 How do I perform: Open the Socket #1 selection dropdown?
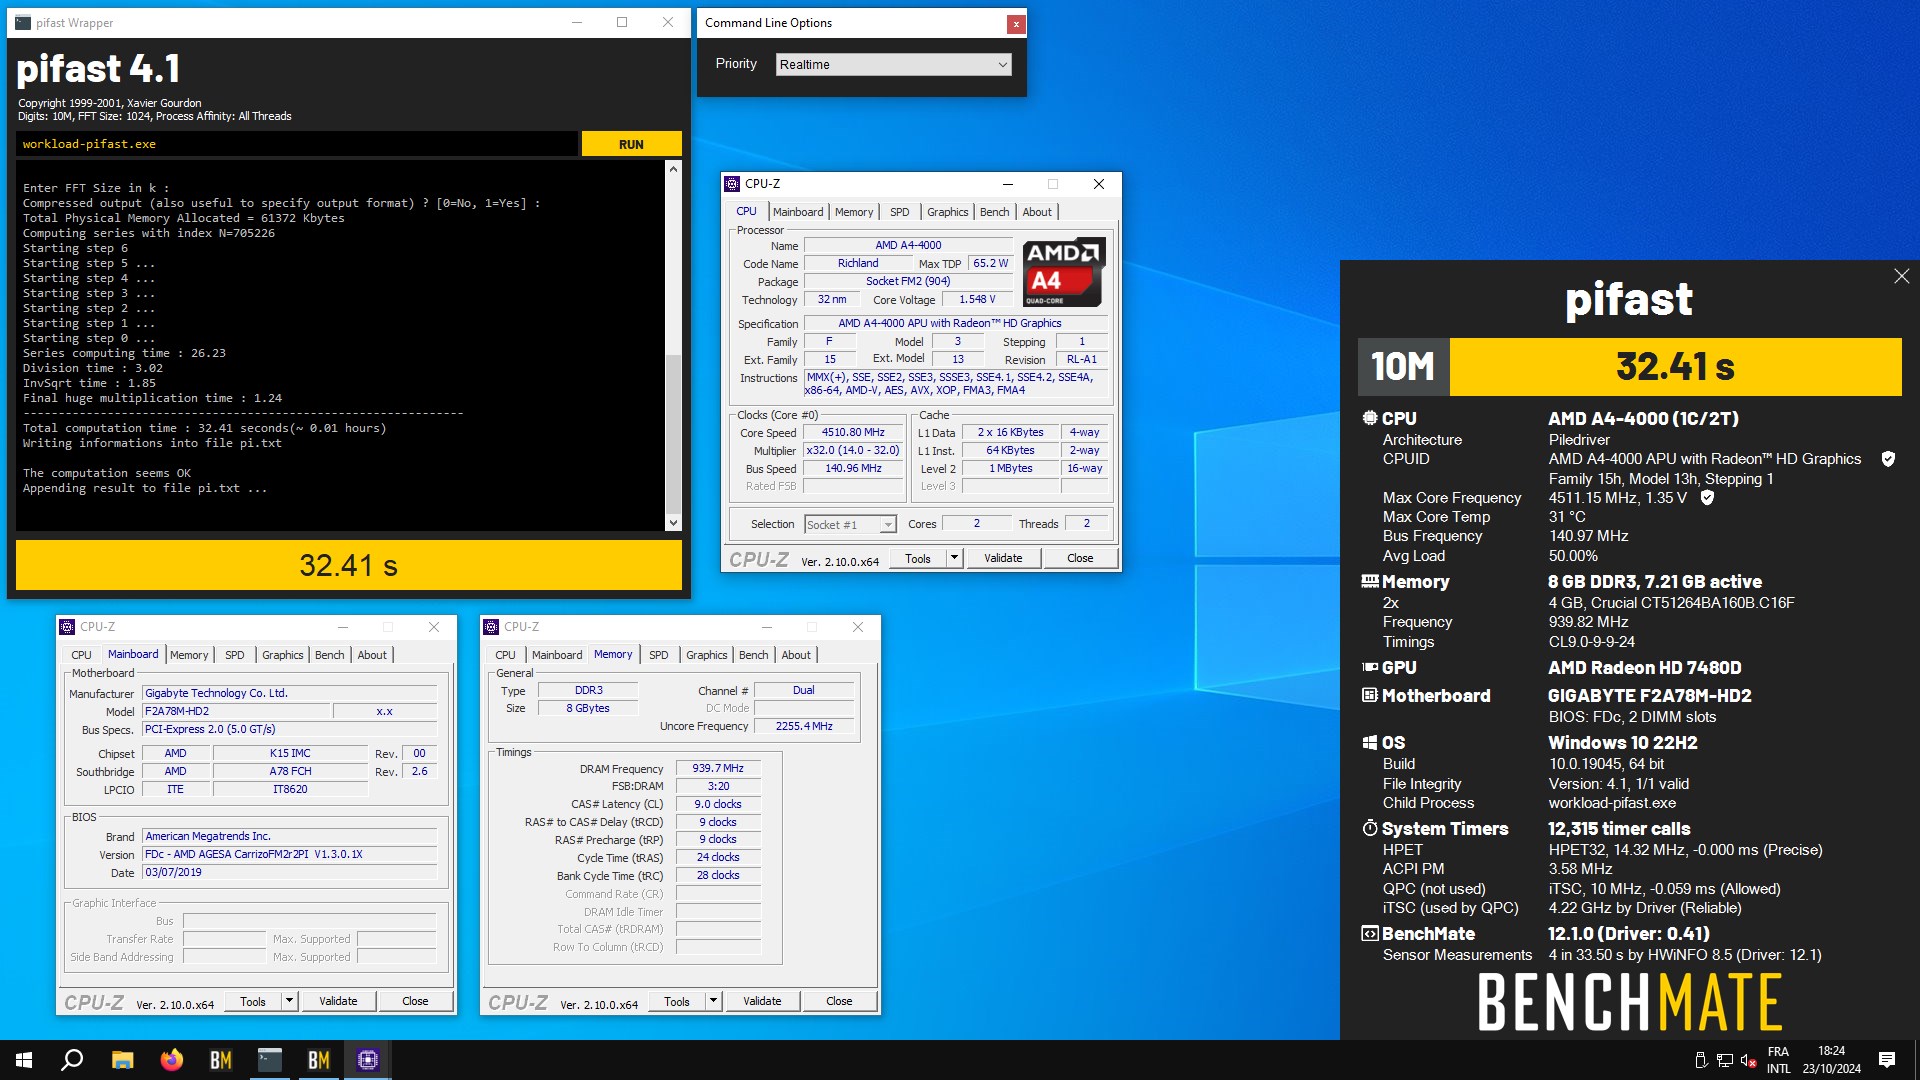pyautogui.click(x=850, y=524)
